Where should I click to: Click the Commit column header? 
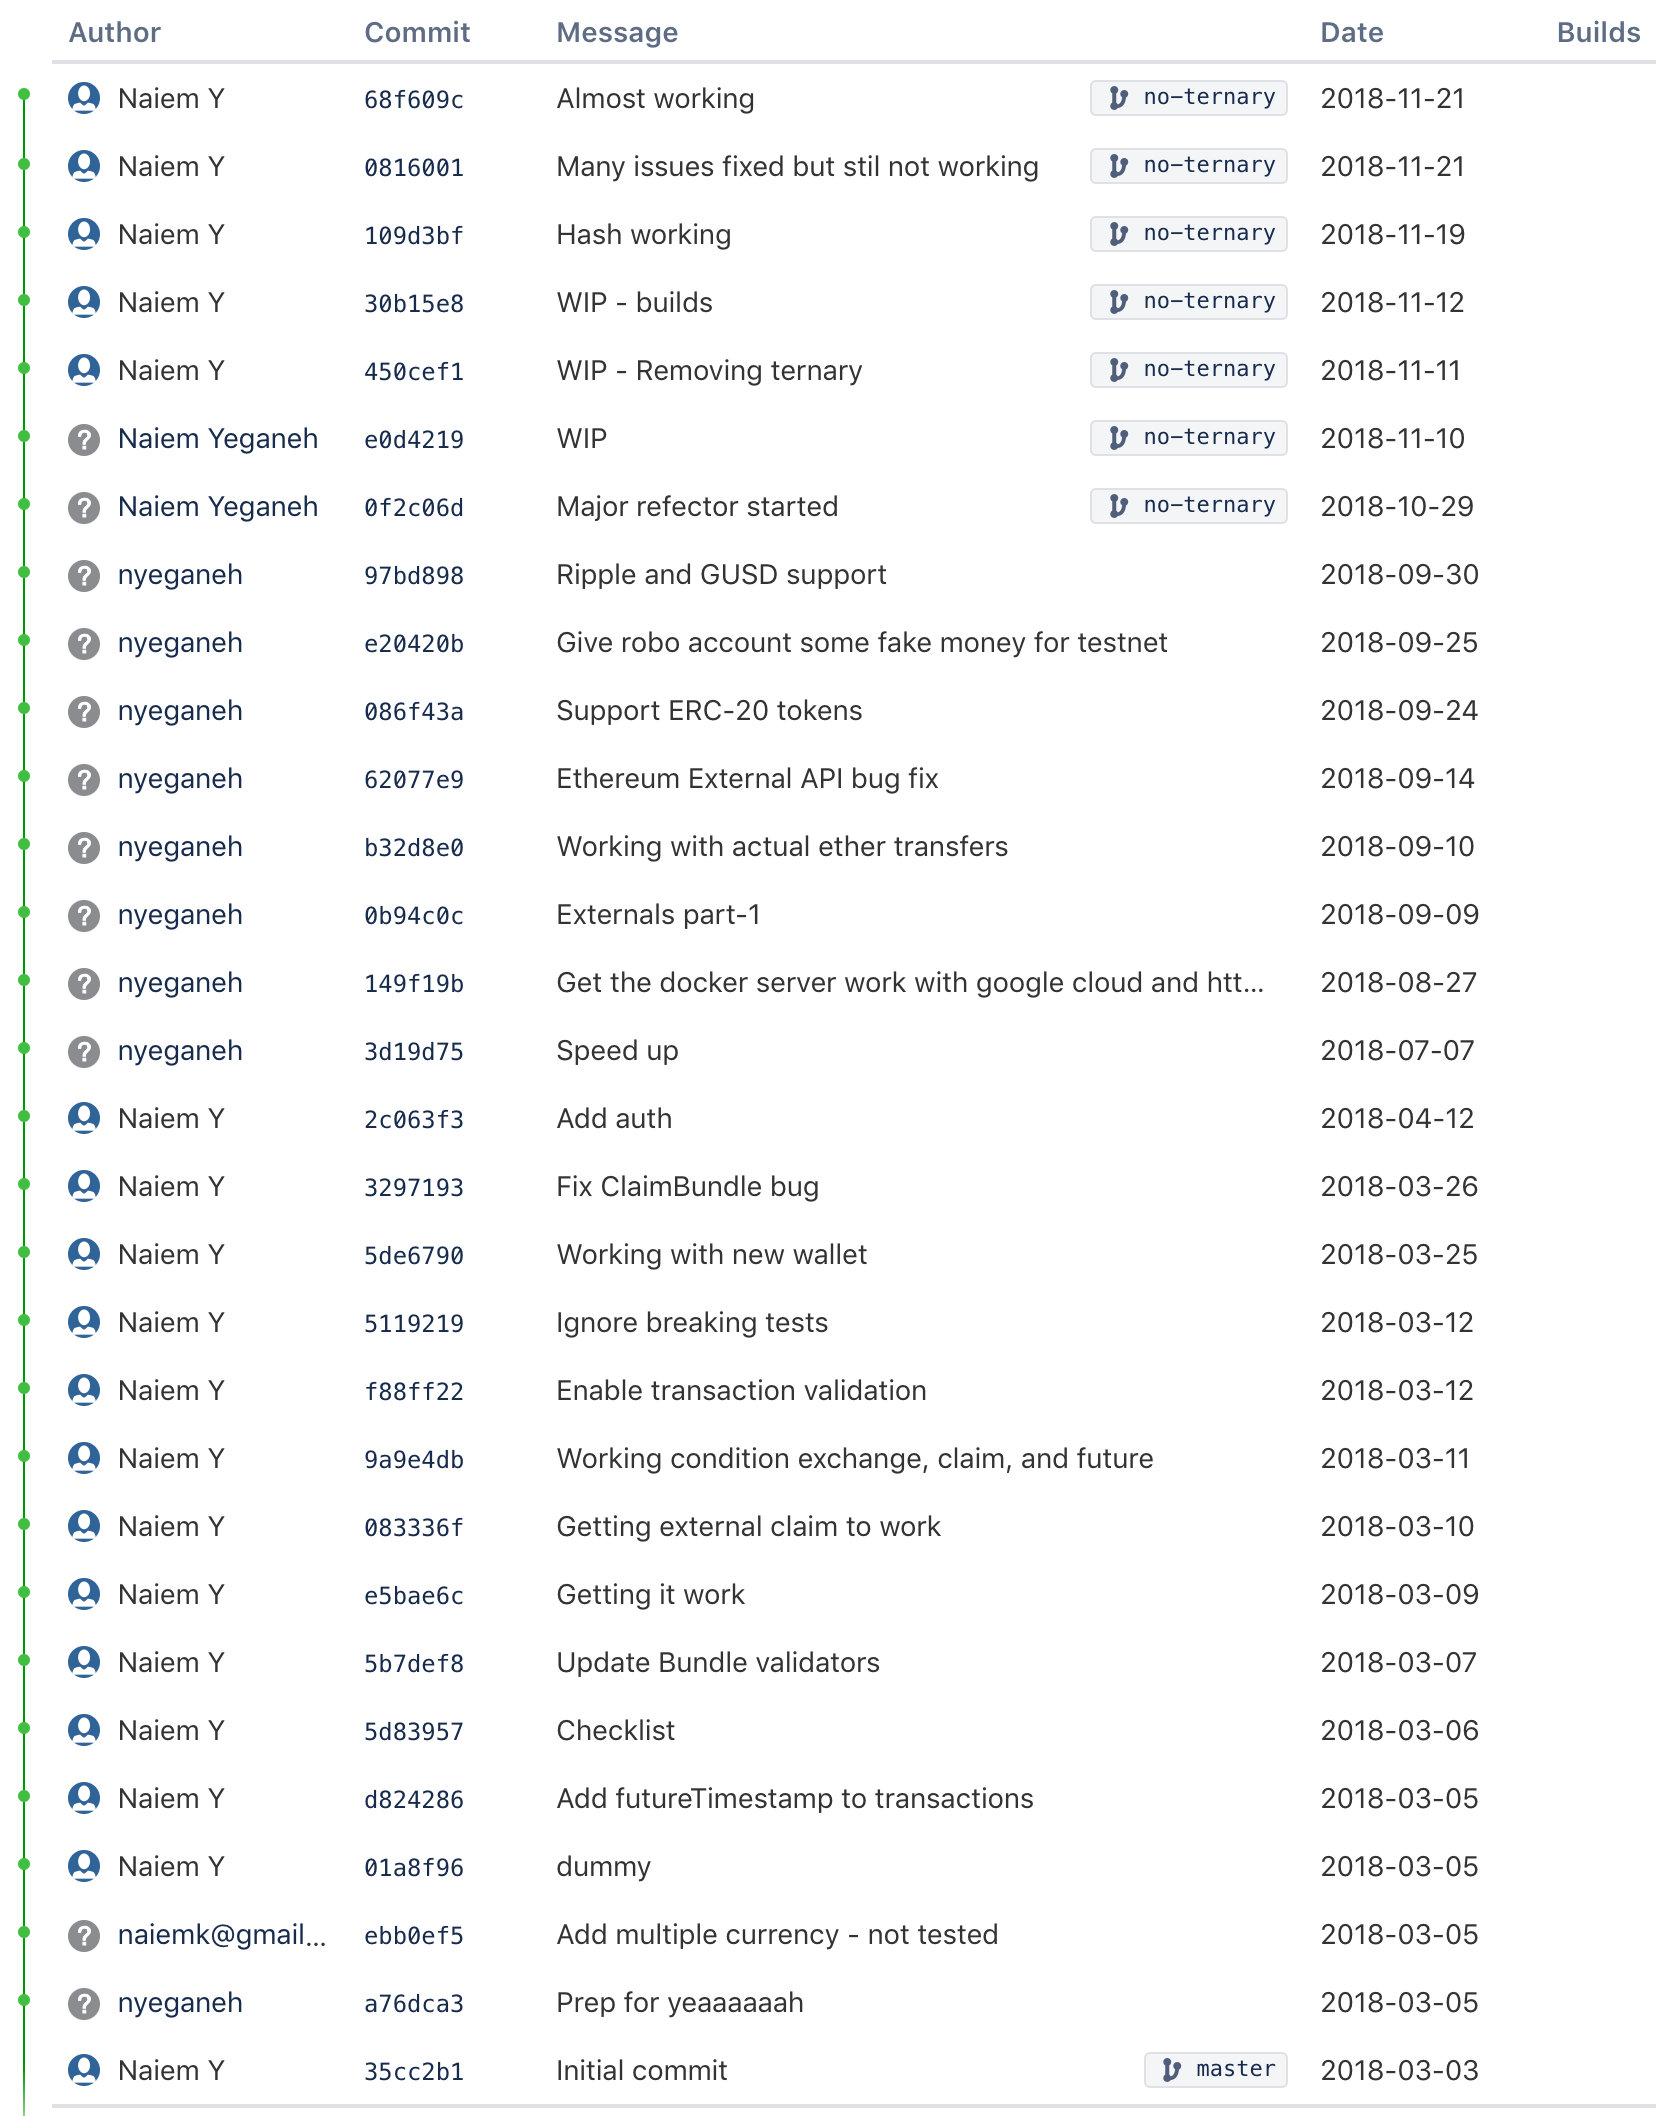point(417,32)
